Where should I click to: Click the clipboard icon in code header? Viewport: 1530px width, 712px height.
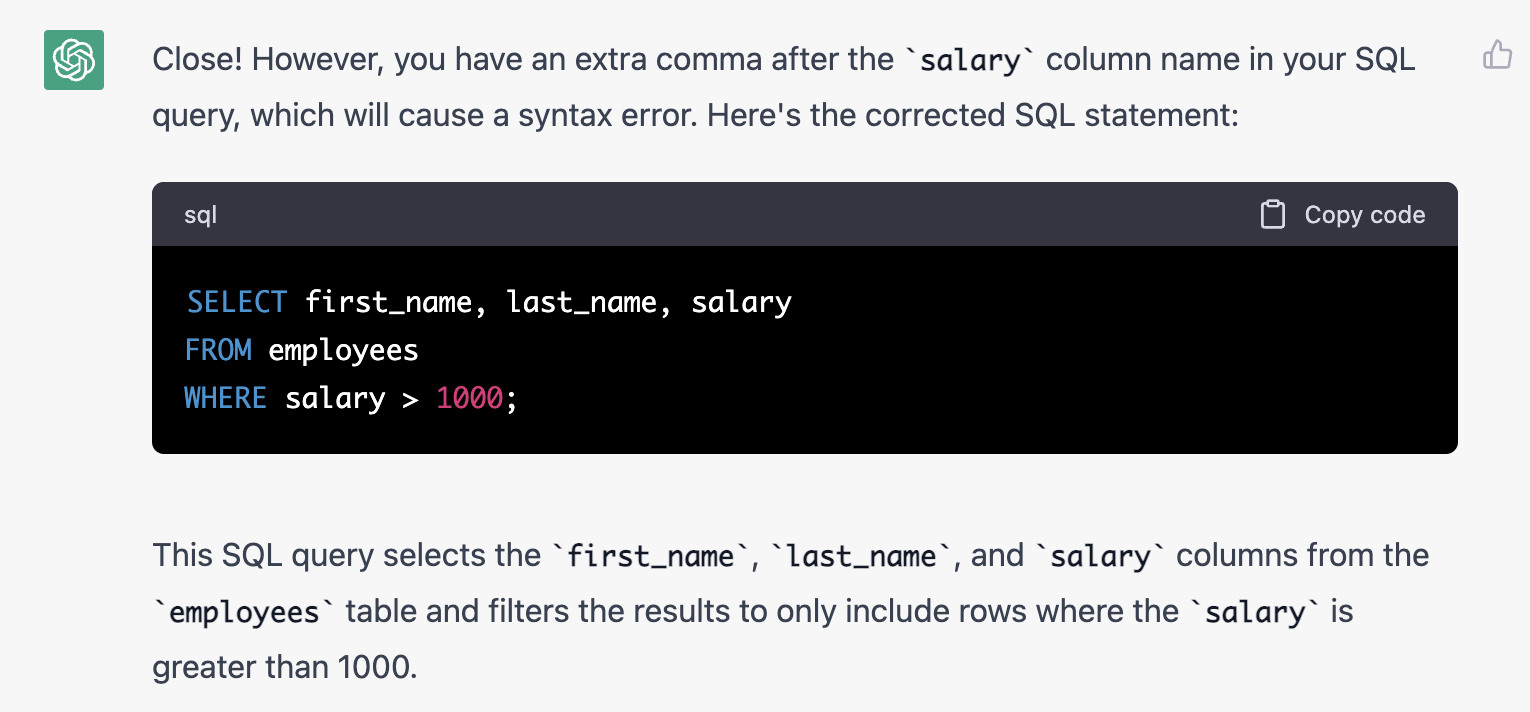(1272, 215)
